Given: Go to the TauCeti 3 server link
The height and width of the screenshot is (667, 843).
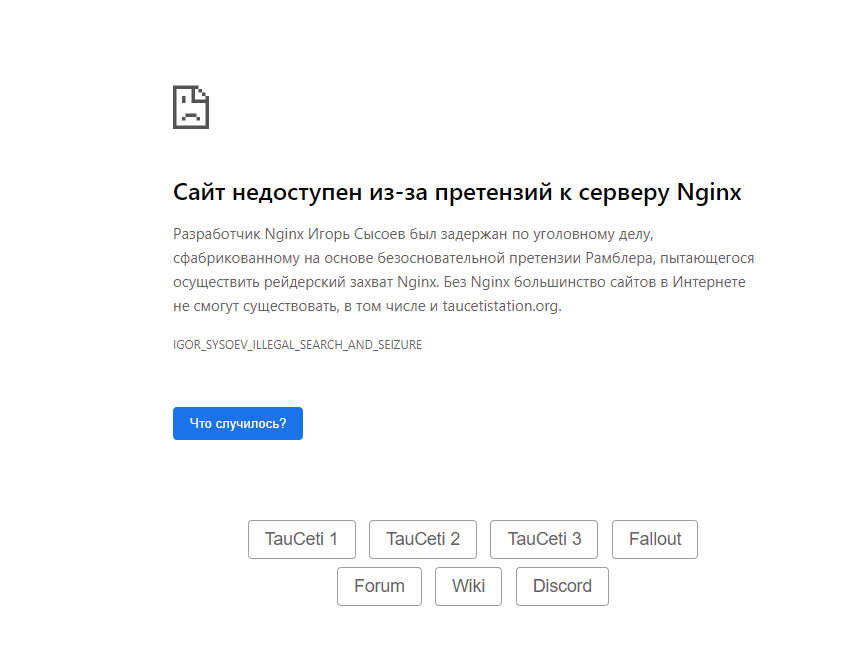Looking at the screenshot, I should point(544,539).
